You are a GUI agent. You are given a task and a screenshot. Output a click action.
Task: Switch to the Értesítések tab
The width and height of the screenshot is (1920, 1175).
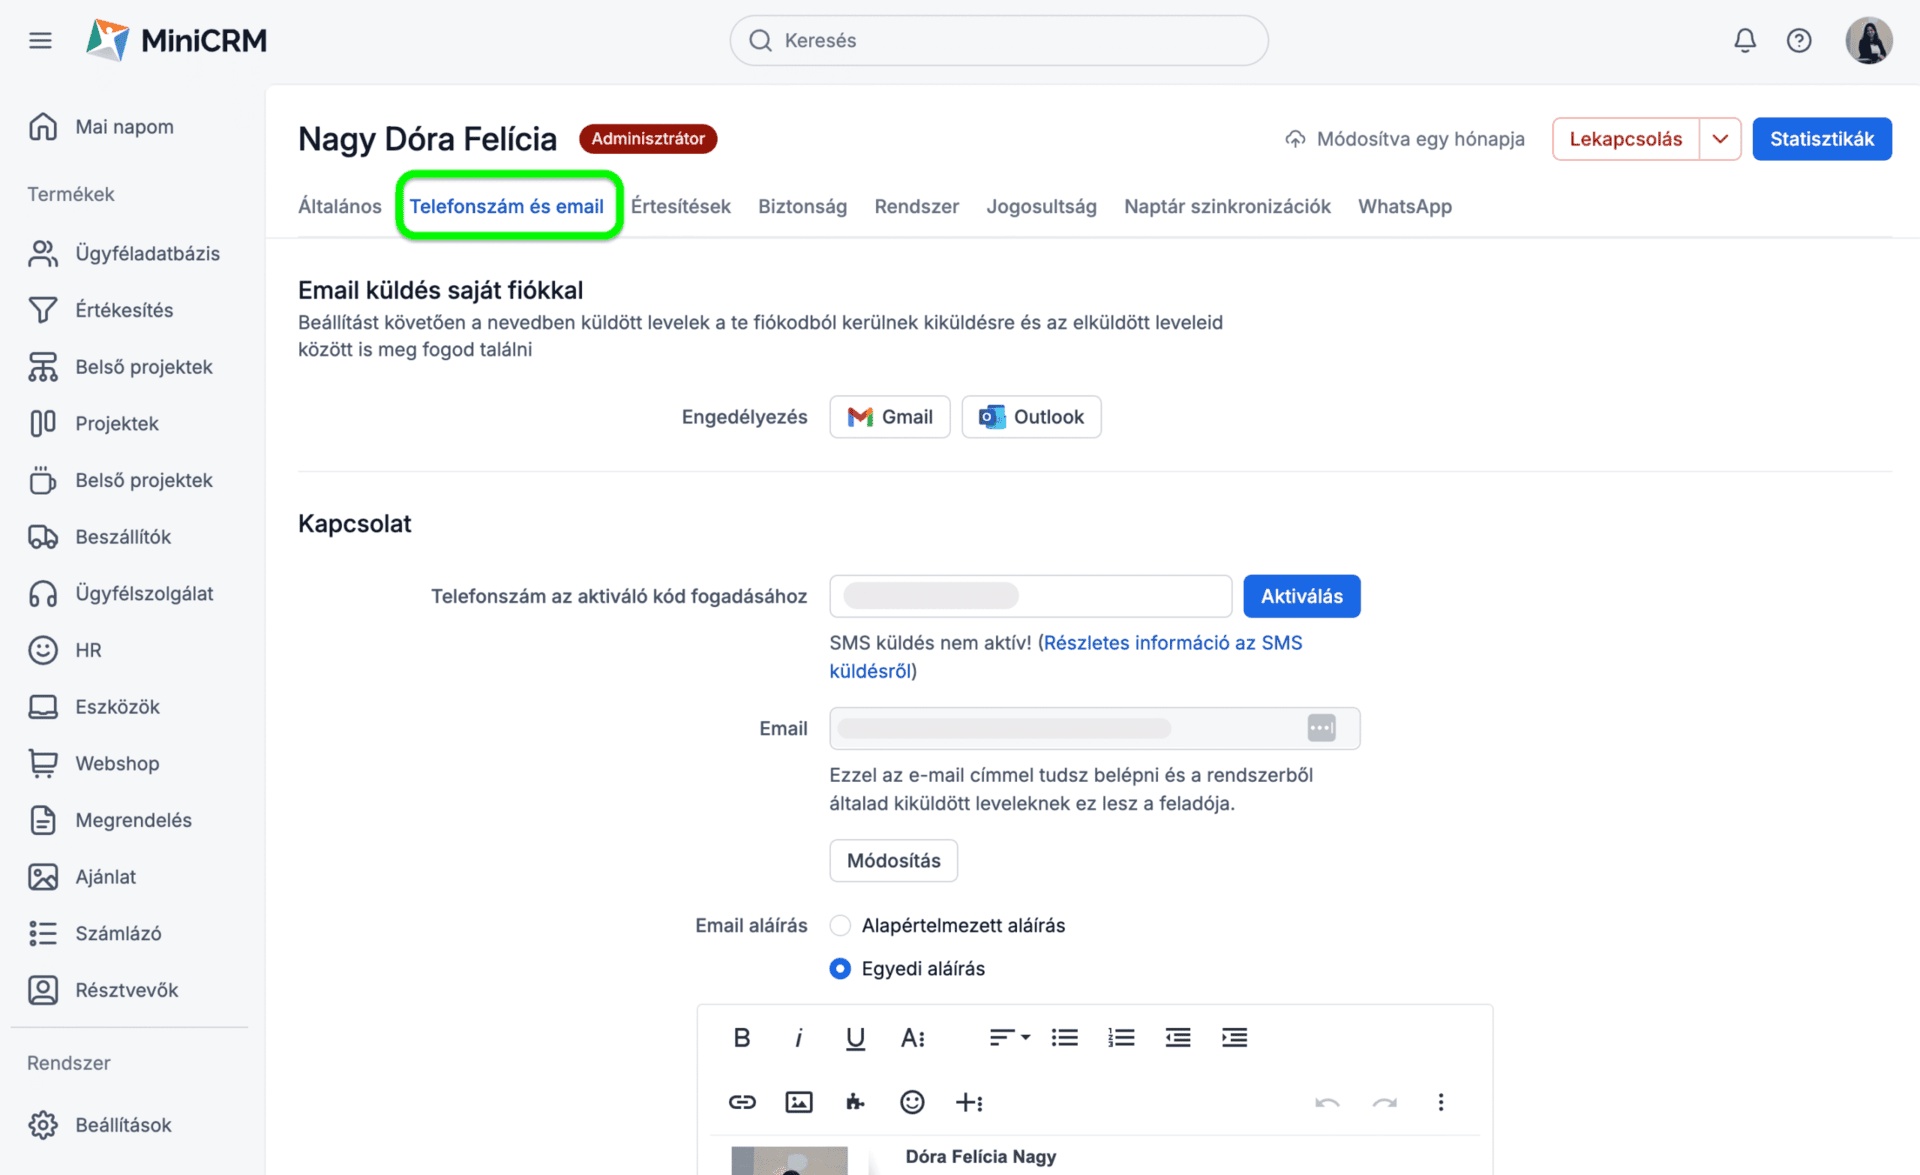click(x=680, y=206)
